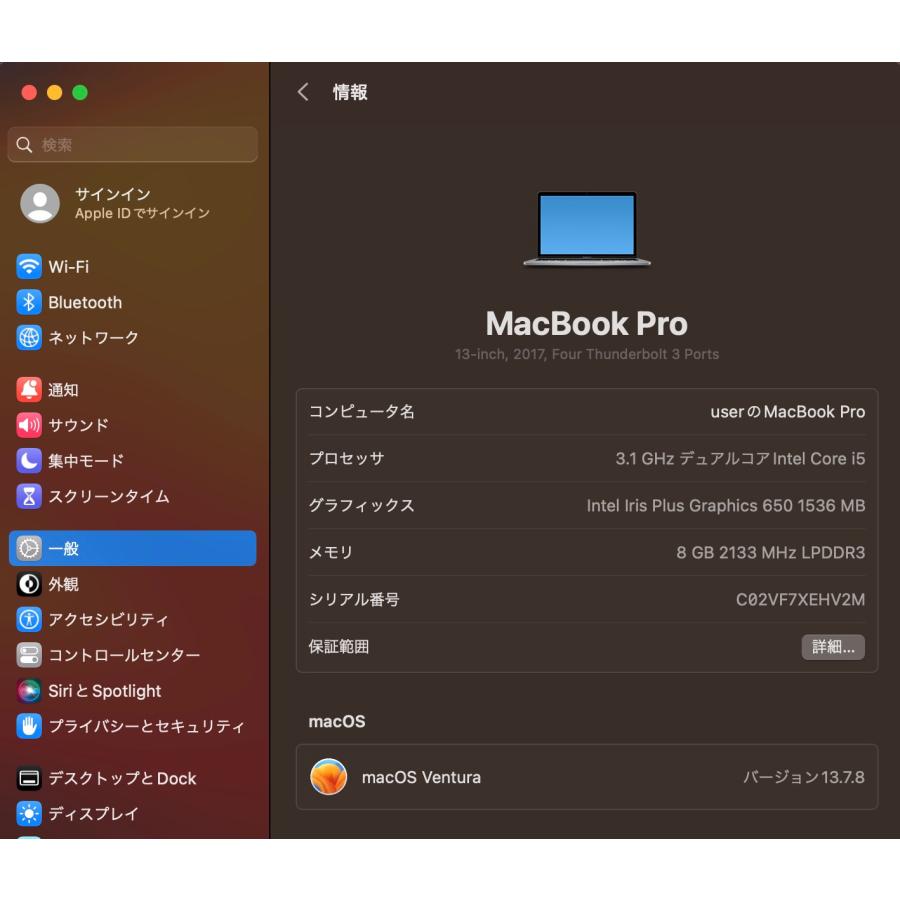Click the MacBook Pro laptop image
Screen dimensions: 900x900
click(x=587, y=230)
